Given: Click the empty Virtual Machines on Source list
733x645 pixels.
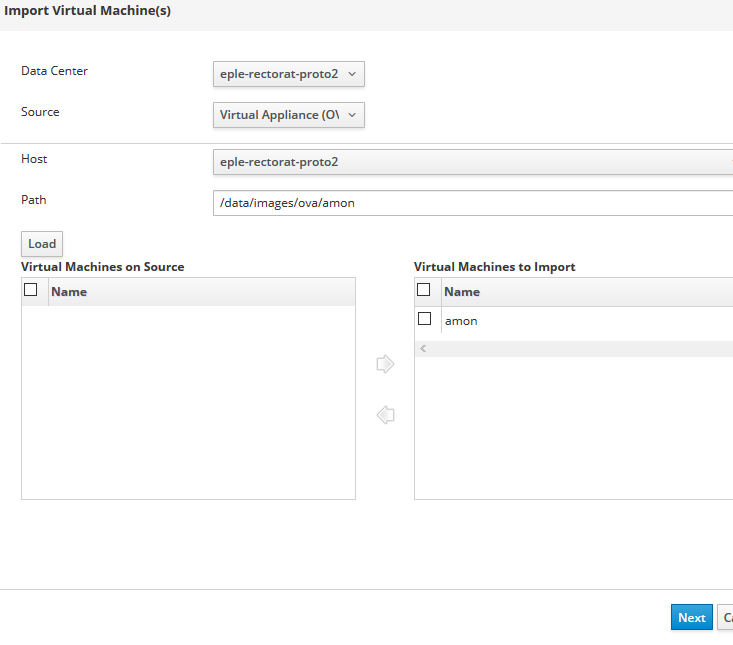Looking at the screenshot, I should pos(188,400).
